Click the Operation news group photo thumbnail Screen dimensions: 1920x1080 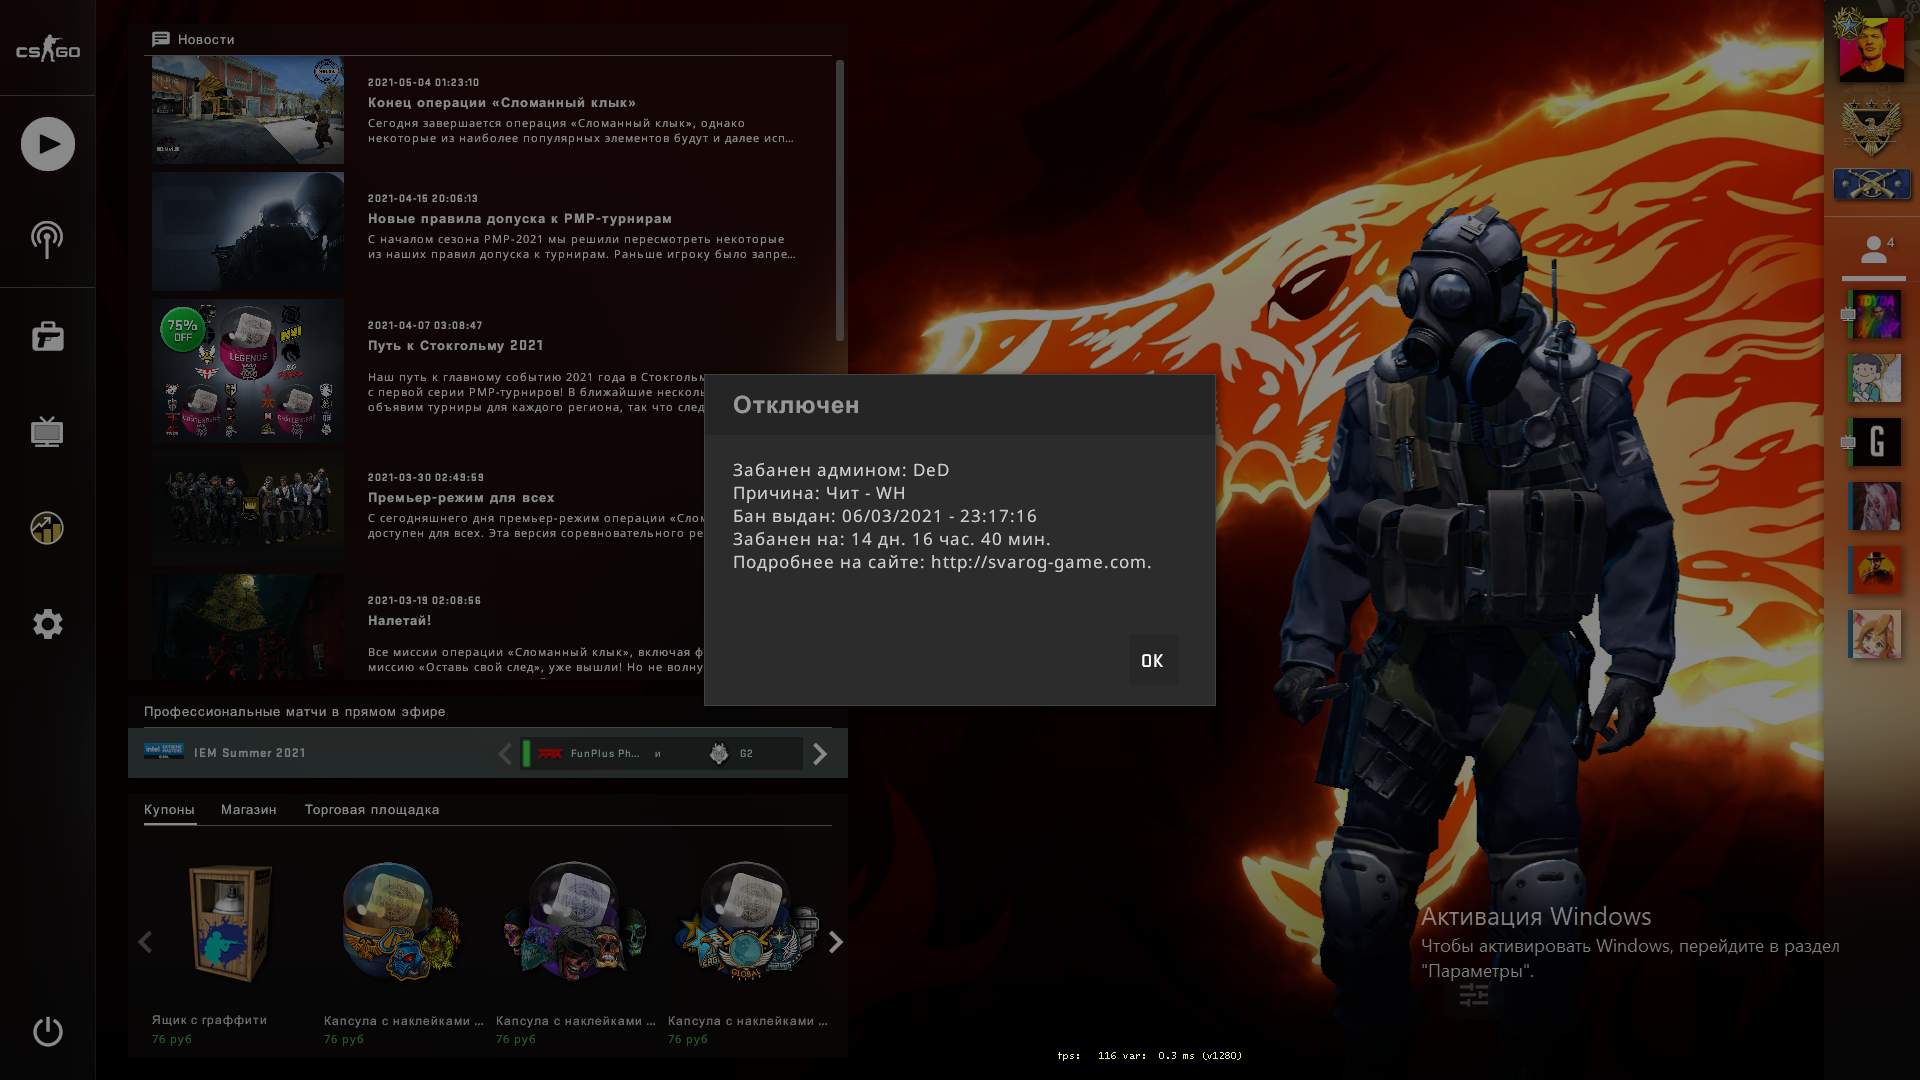[248, 508]
